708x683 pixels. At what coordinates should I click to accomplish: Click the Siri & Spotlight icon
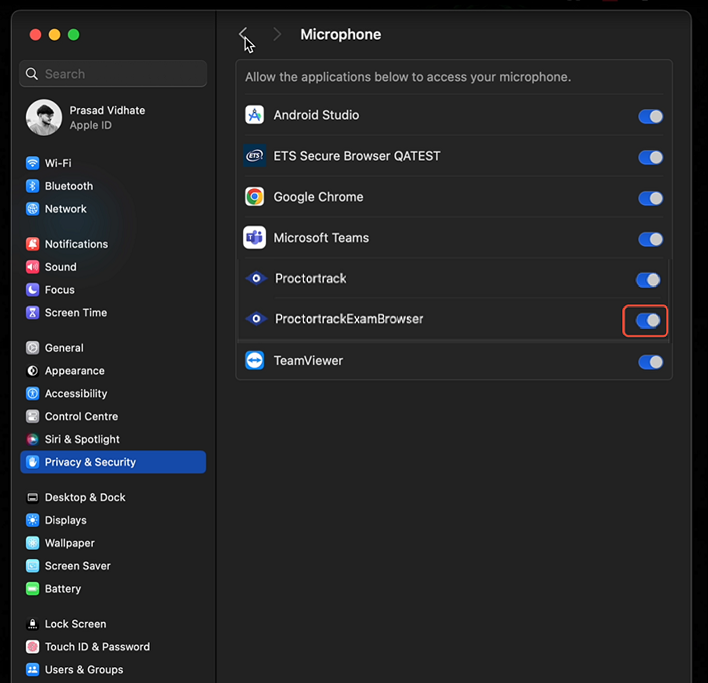[x=33, y=439]
